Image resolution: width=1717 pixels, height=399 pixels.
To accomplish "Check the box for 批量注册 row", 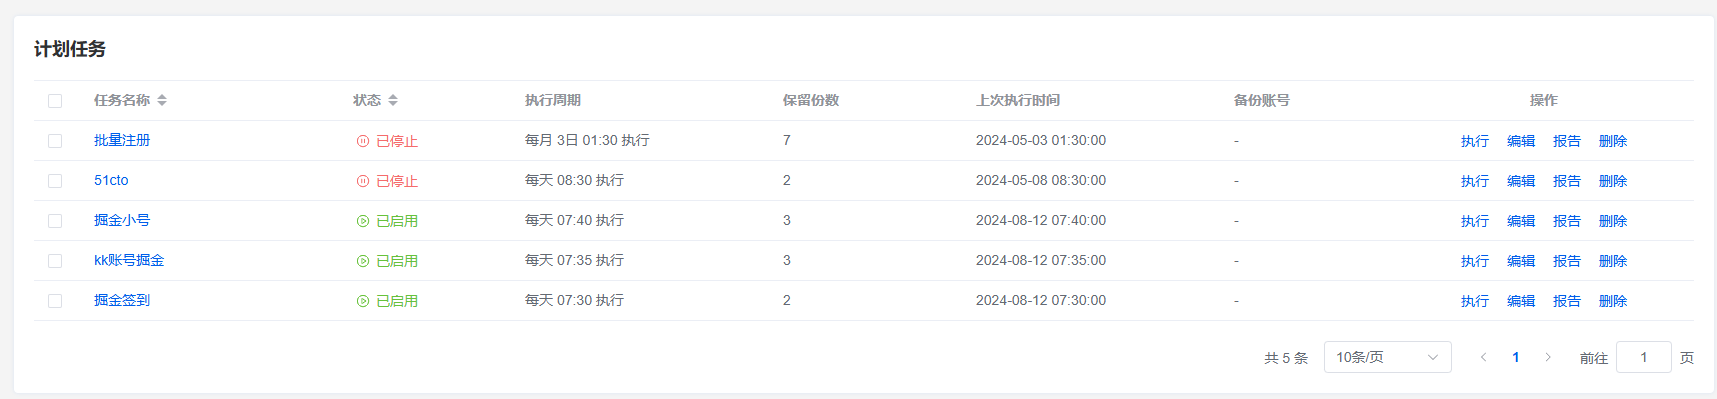I will click(55, 141).
